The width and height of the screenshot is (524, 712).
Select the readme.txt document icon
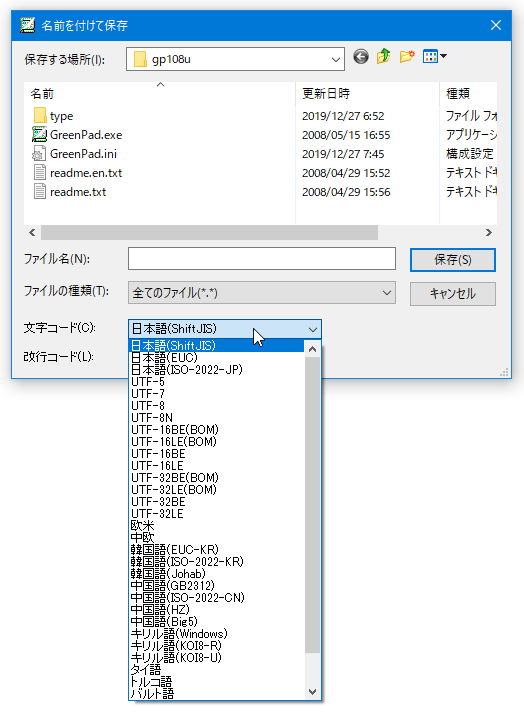click(x=40, y=192)
